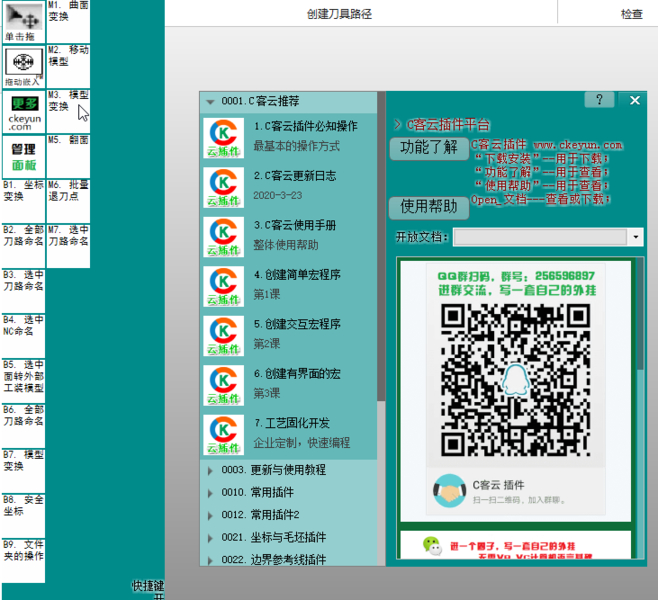Click the logo icon for 创建有界面的宏

pyautogui.click(x=224, y=386)
